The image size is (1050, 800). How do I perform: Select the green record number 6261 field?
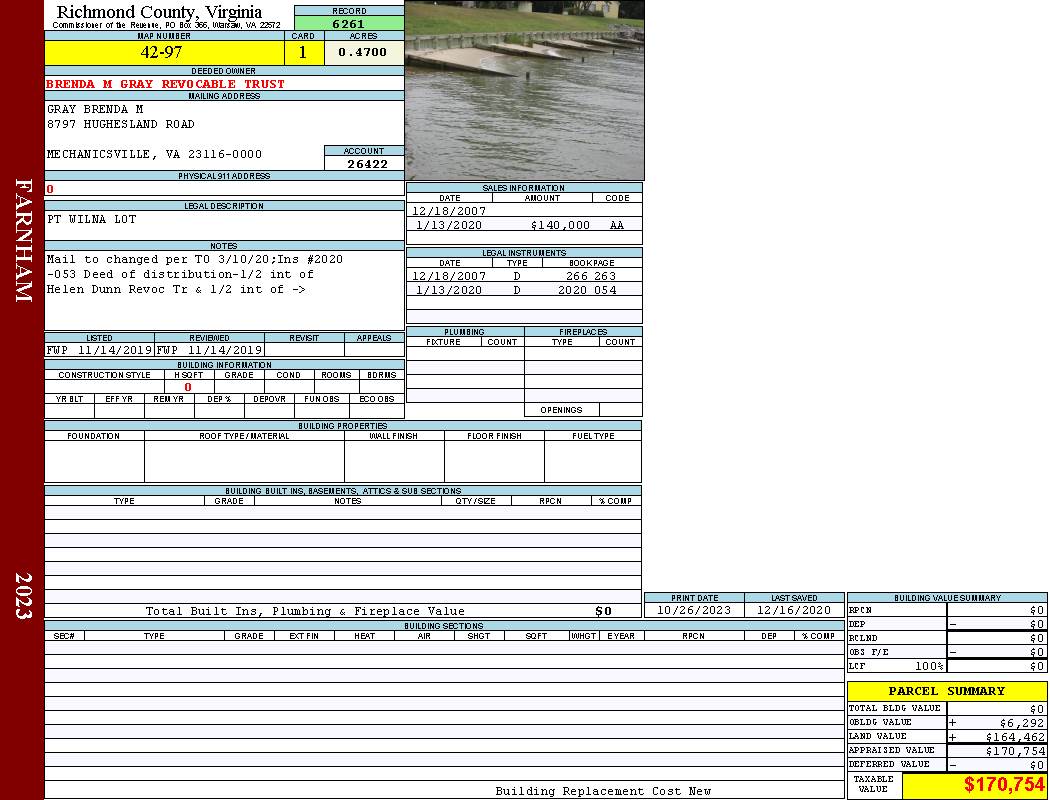point(349,24)
